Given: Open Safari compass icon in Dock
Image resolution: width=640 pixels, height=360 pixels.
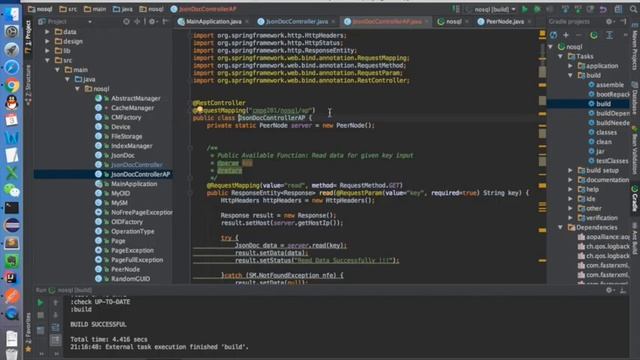Looking at the screenshot, I should [11, 67].
